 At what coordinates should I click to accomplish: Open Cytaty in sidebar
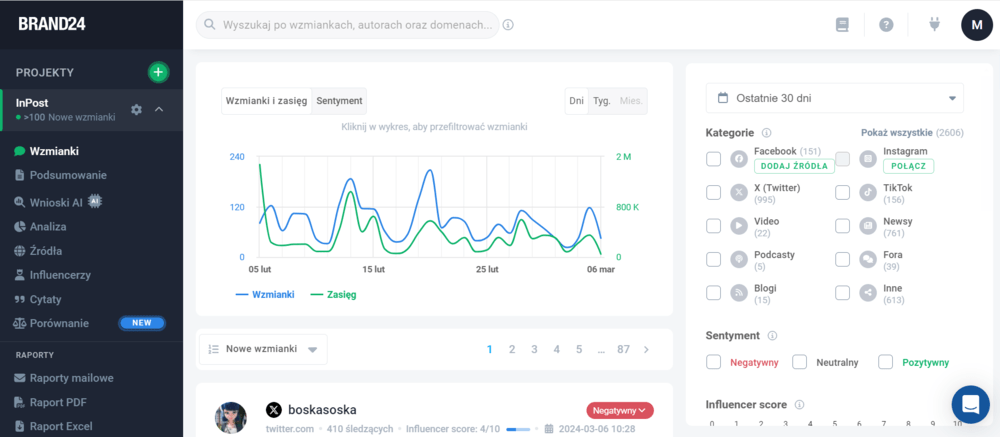coord(45,299)
